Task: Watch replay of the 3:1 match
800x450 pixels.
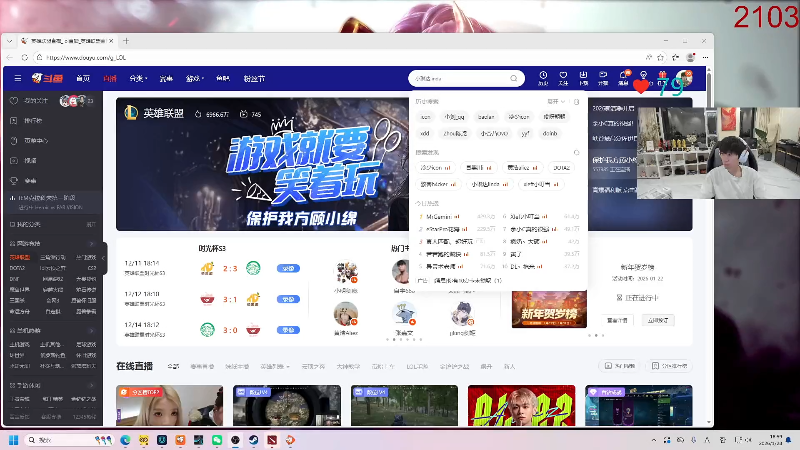Action: 288,299
